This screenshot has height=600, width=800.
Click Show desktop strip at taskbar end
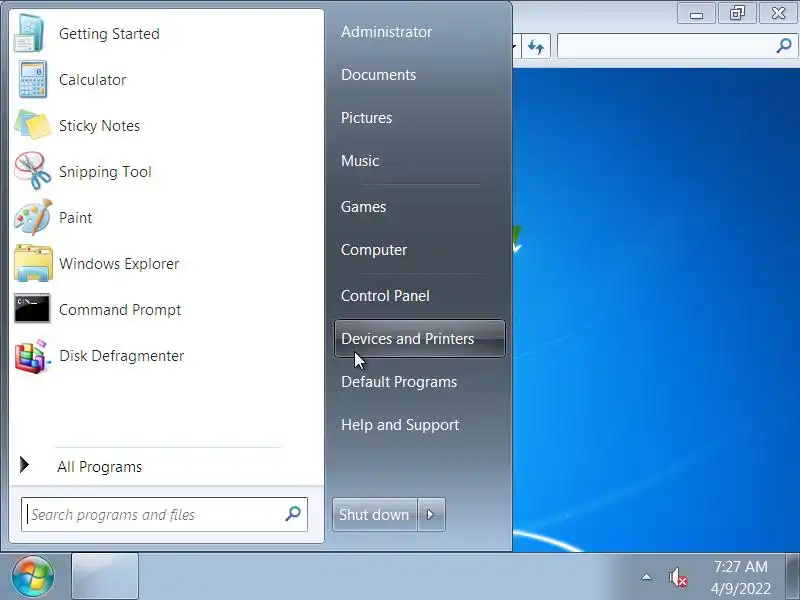793,577
